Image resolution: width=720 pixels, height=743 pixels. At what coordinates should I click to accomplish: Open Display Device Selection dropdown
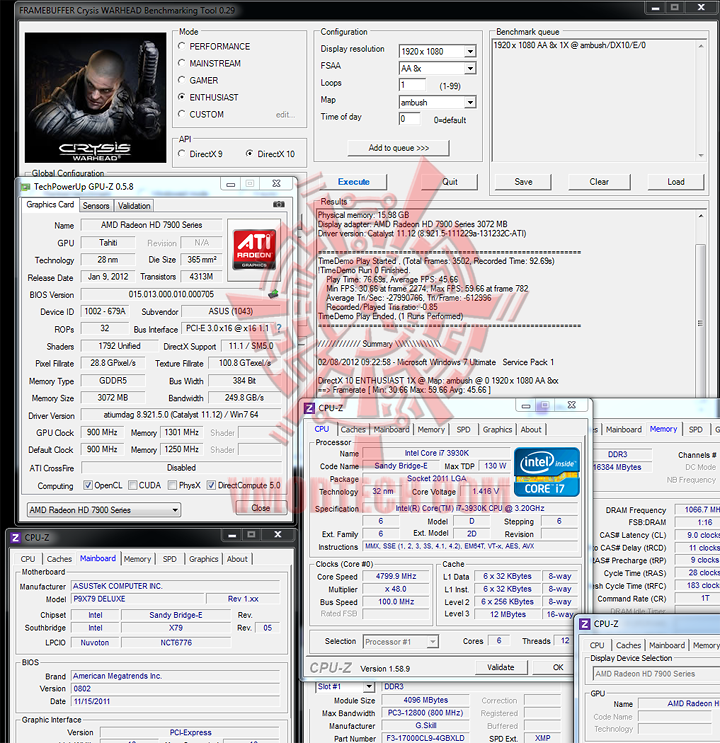(656, 674)
